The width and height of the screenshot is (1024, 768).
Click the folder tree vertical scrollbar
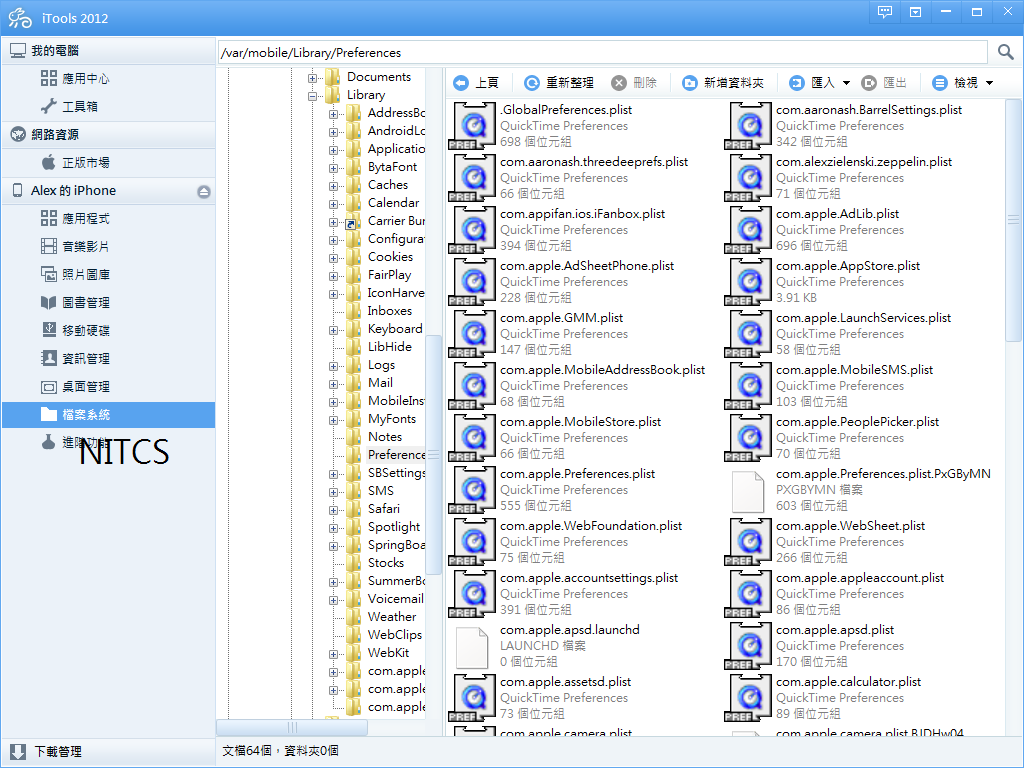(x=433, y=454)
